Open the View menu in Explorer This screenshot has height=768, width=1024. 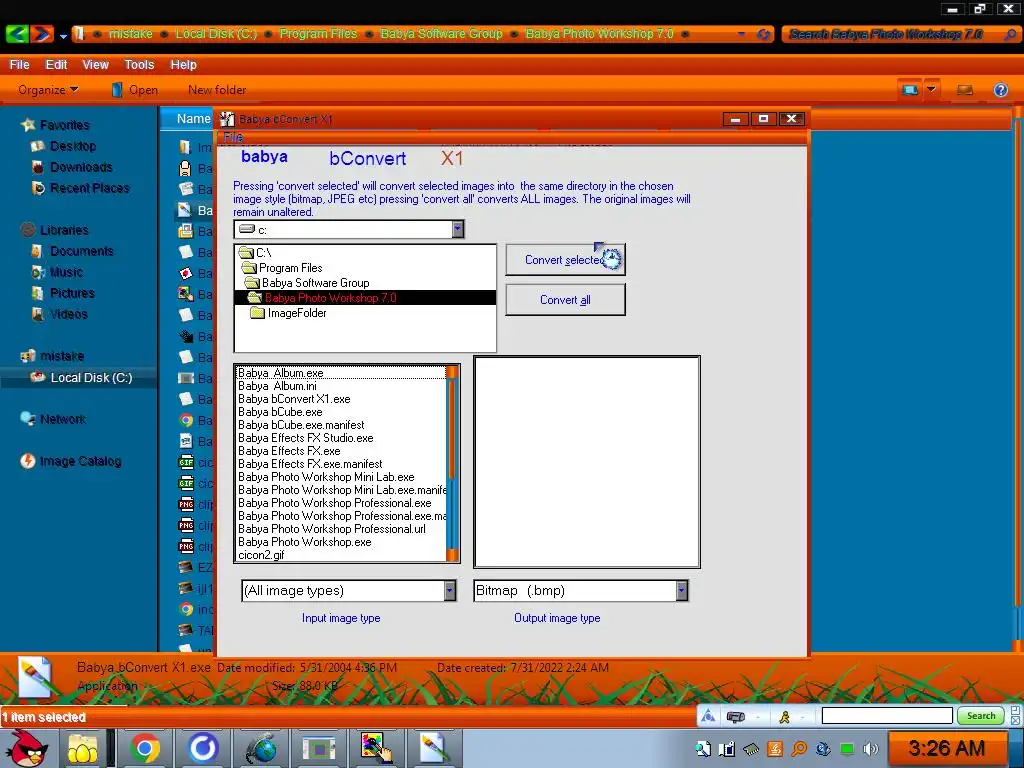coord(95,65)
